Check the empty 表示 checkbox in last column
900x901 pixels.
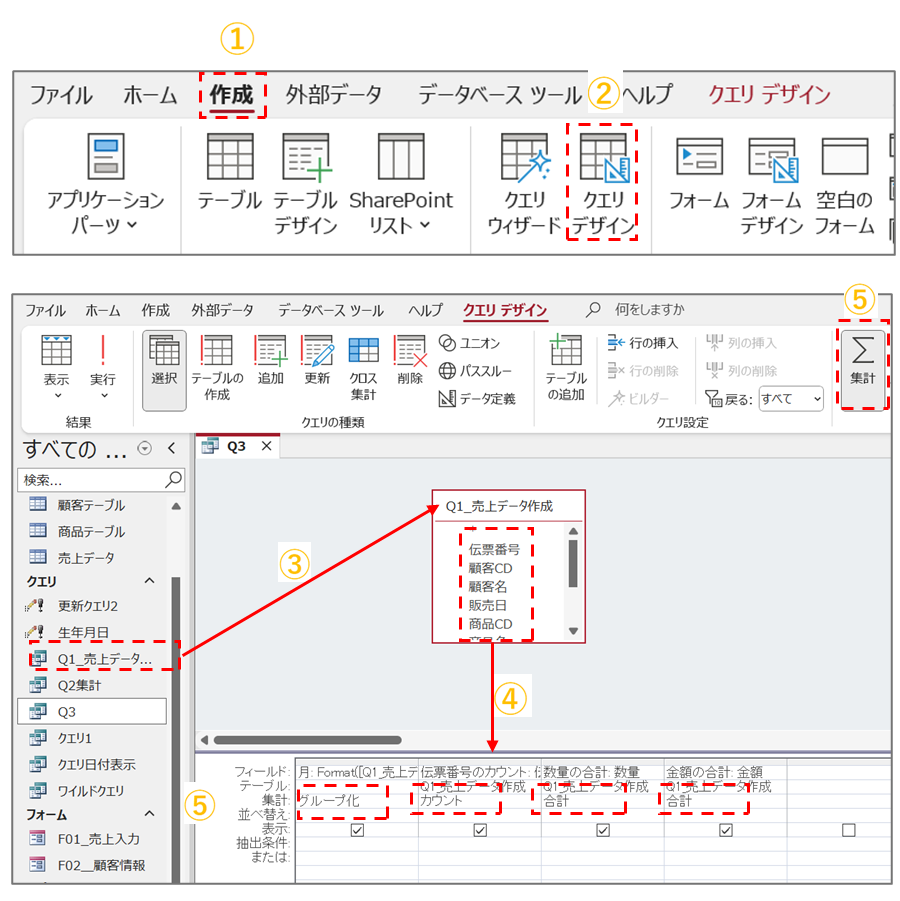click(x=848, y=830)
